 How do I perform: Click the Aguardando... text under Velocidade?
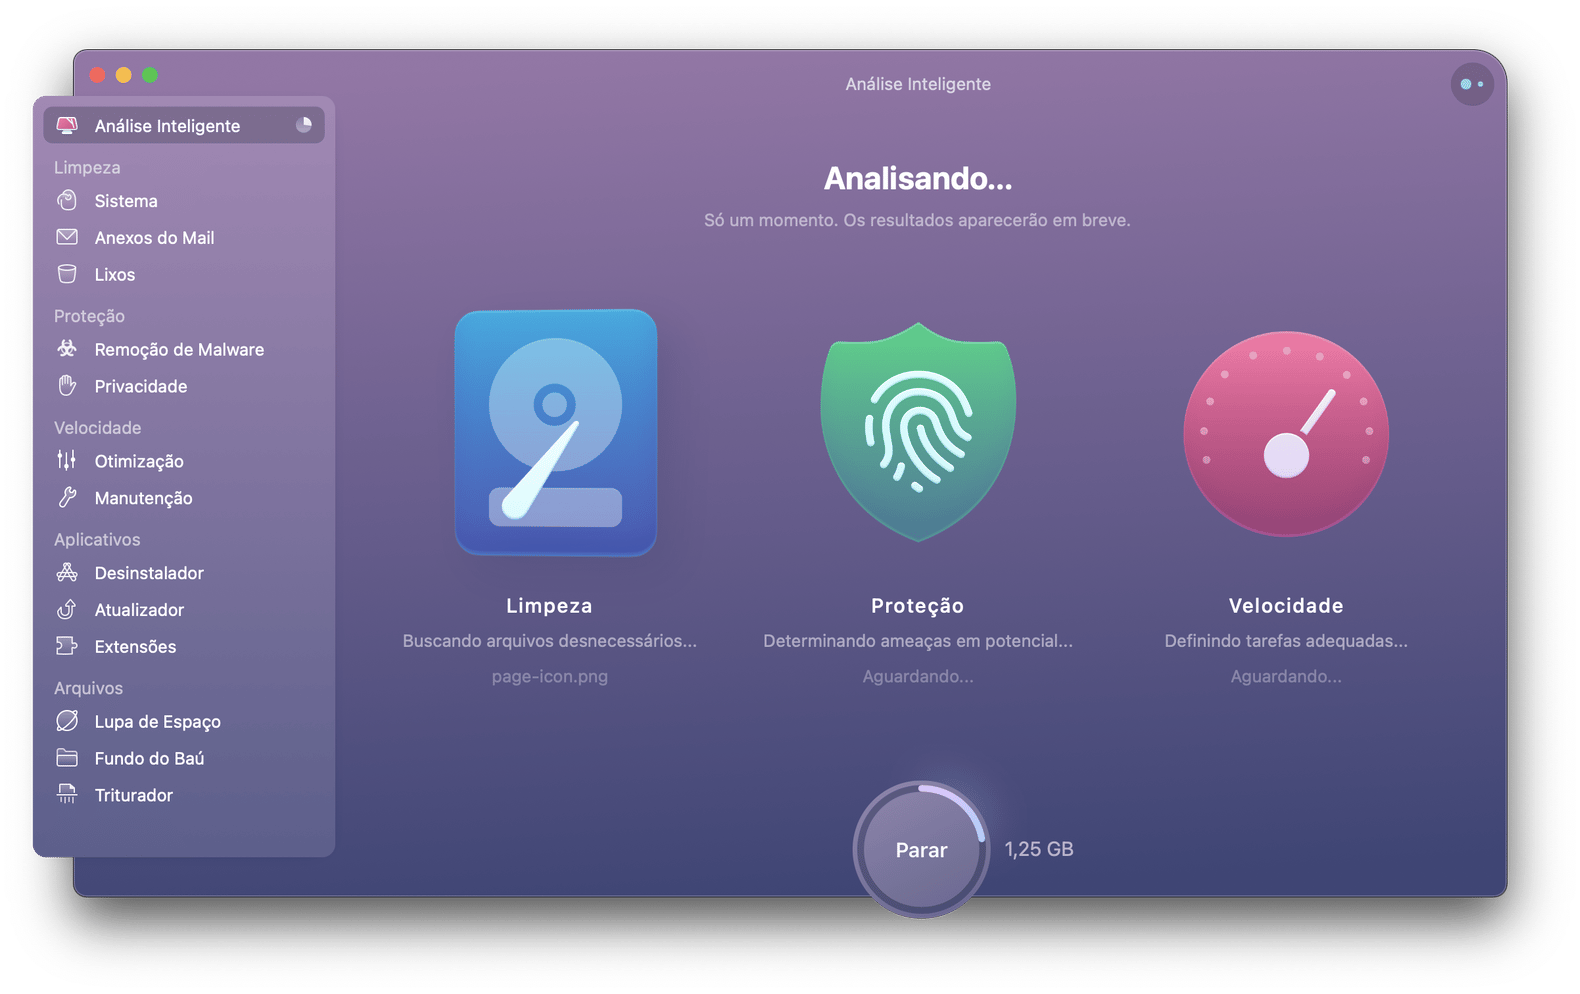tap(1286, 676)
